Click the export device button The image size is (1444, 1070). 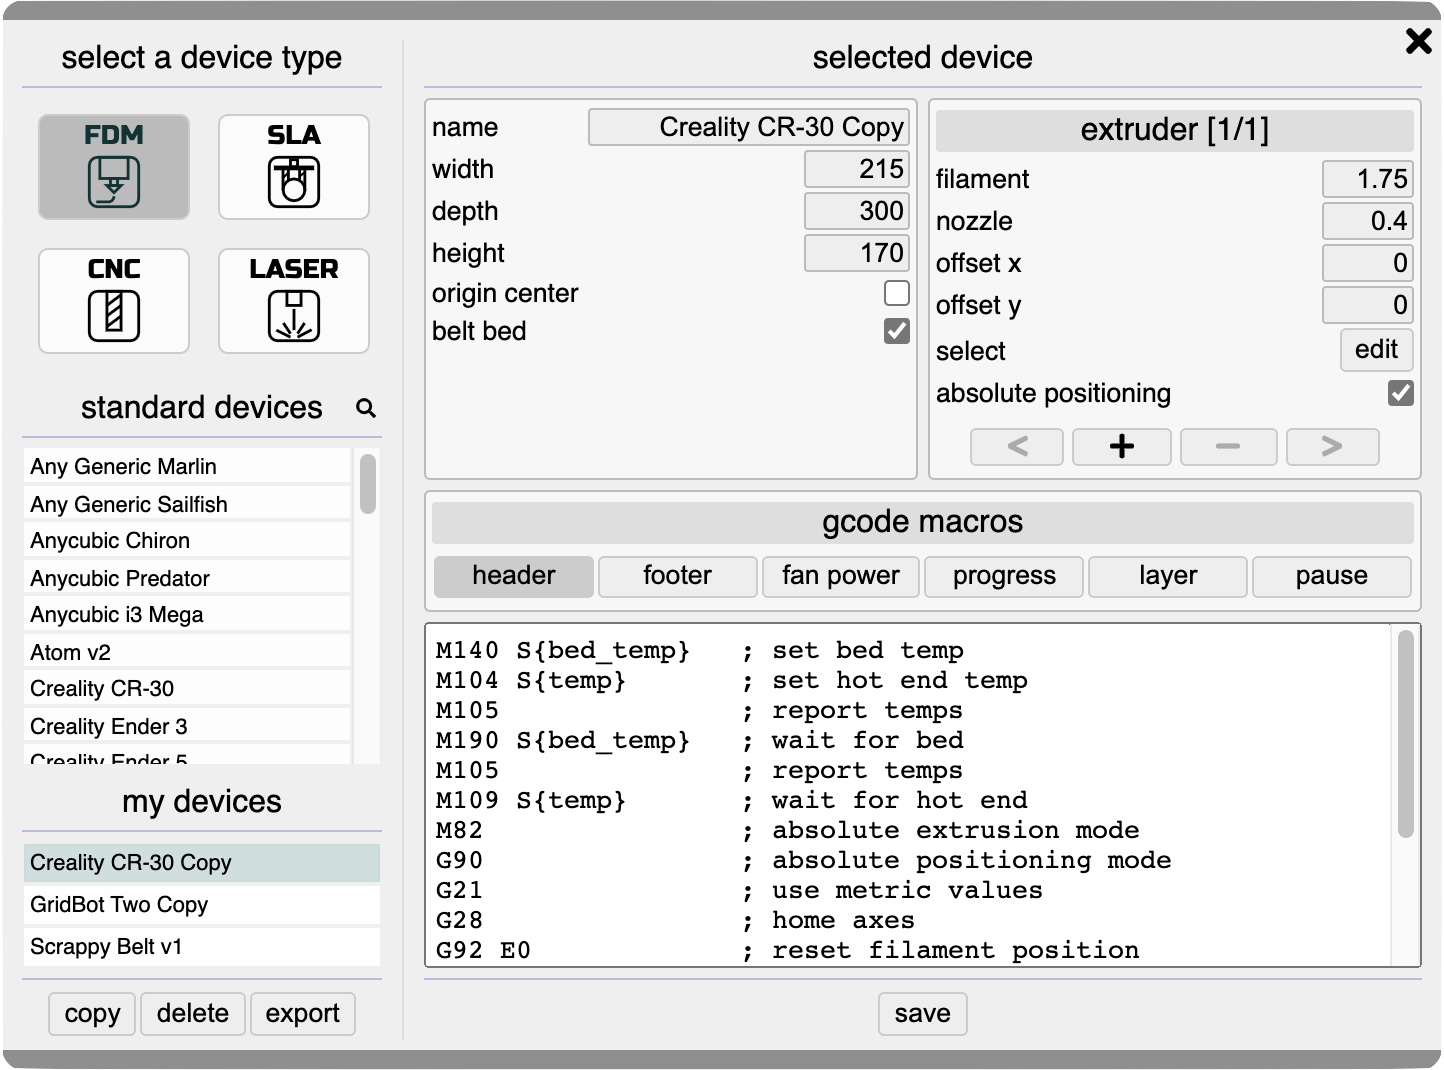pyautogui.click(x=303, y=1014)
